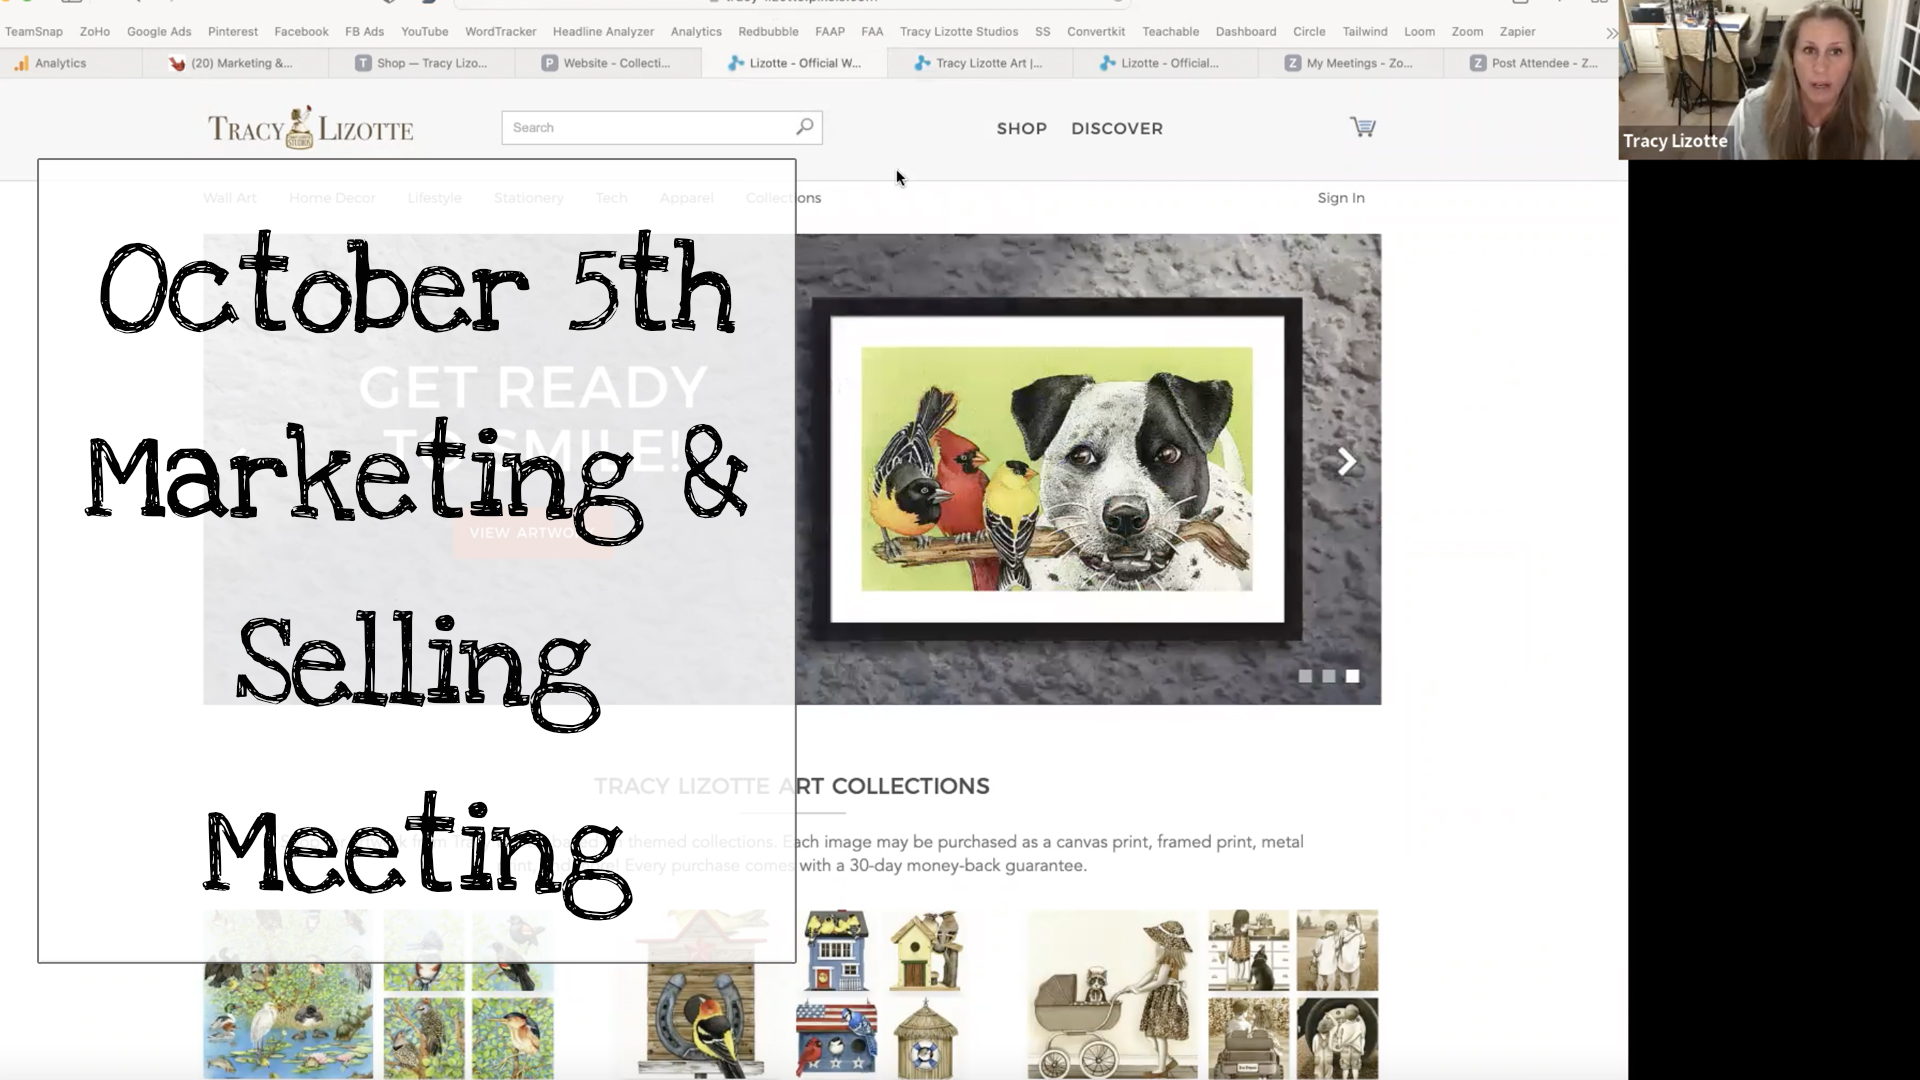Open Tailwind bookmark

pos(1365,32)
